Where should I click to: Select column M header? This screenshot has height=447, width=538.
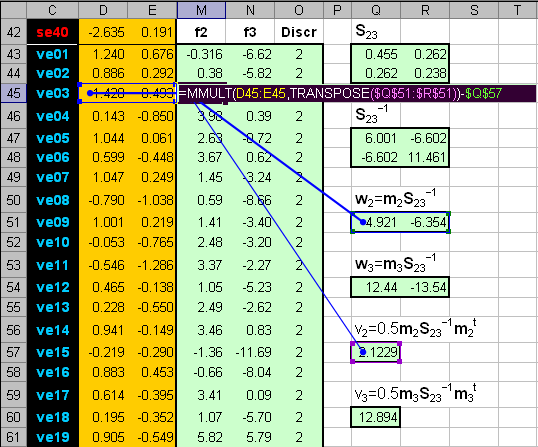tap(201, 10)
